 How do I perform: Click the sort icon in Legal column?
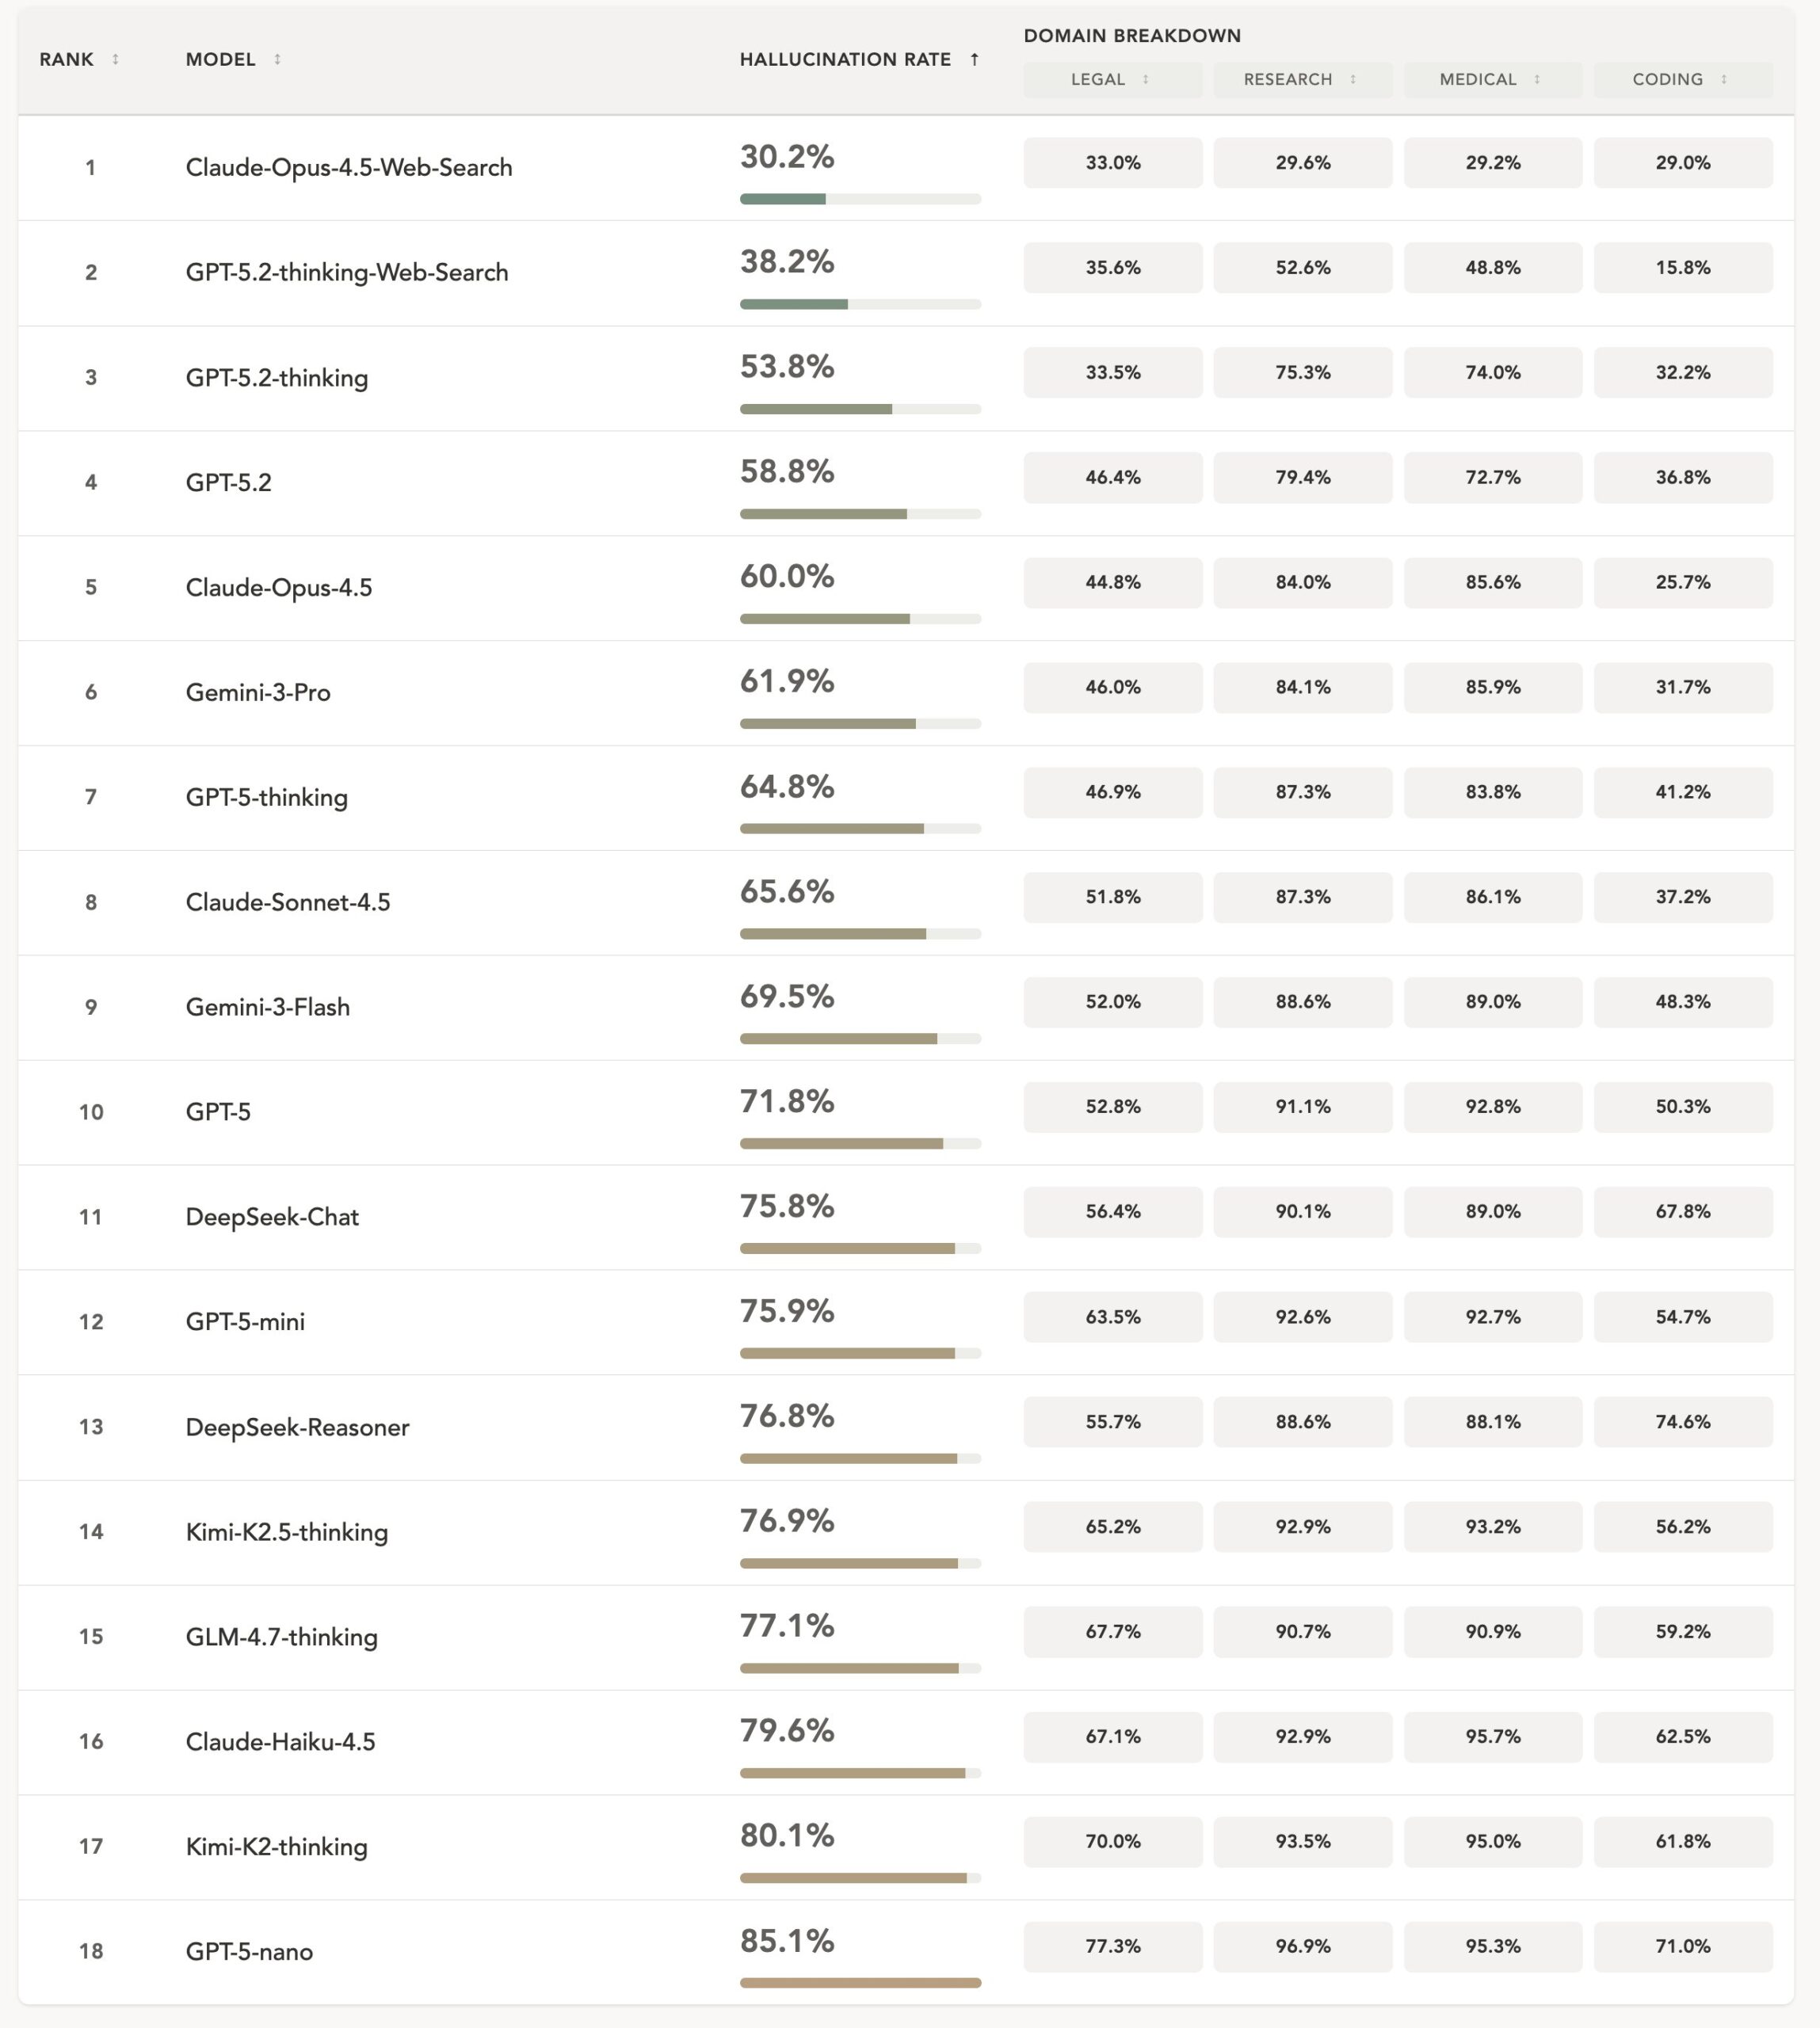(1145, 79)
